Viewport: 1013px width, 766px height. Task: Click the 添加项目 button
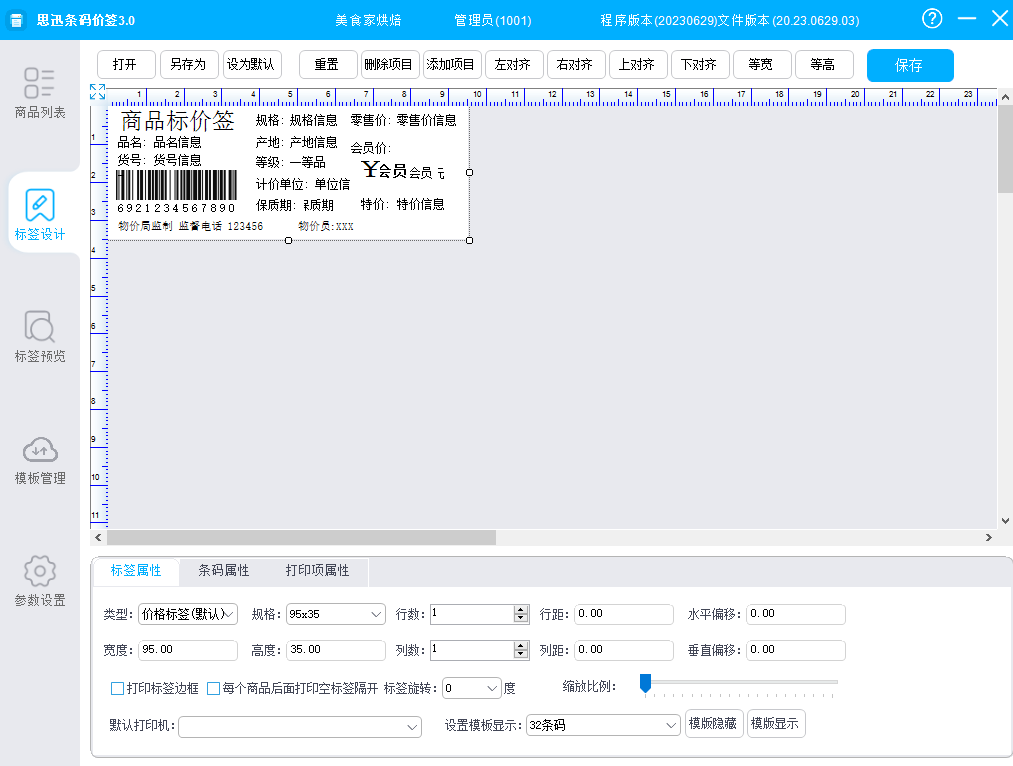click(452, 65)
